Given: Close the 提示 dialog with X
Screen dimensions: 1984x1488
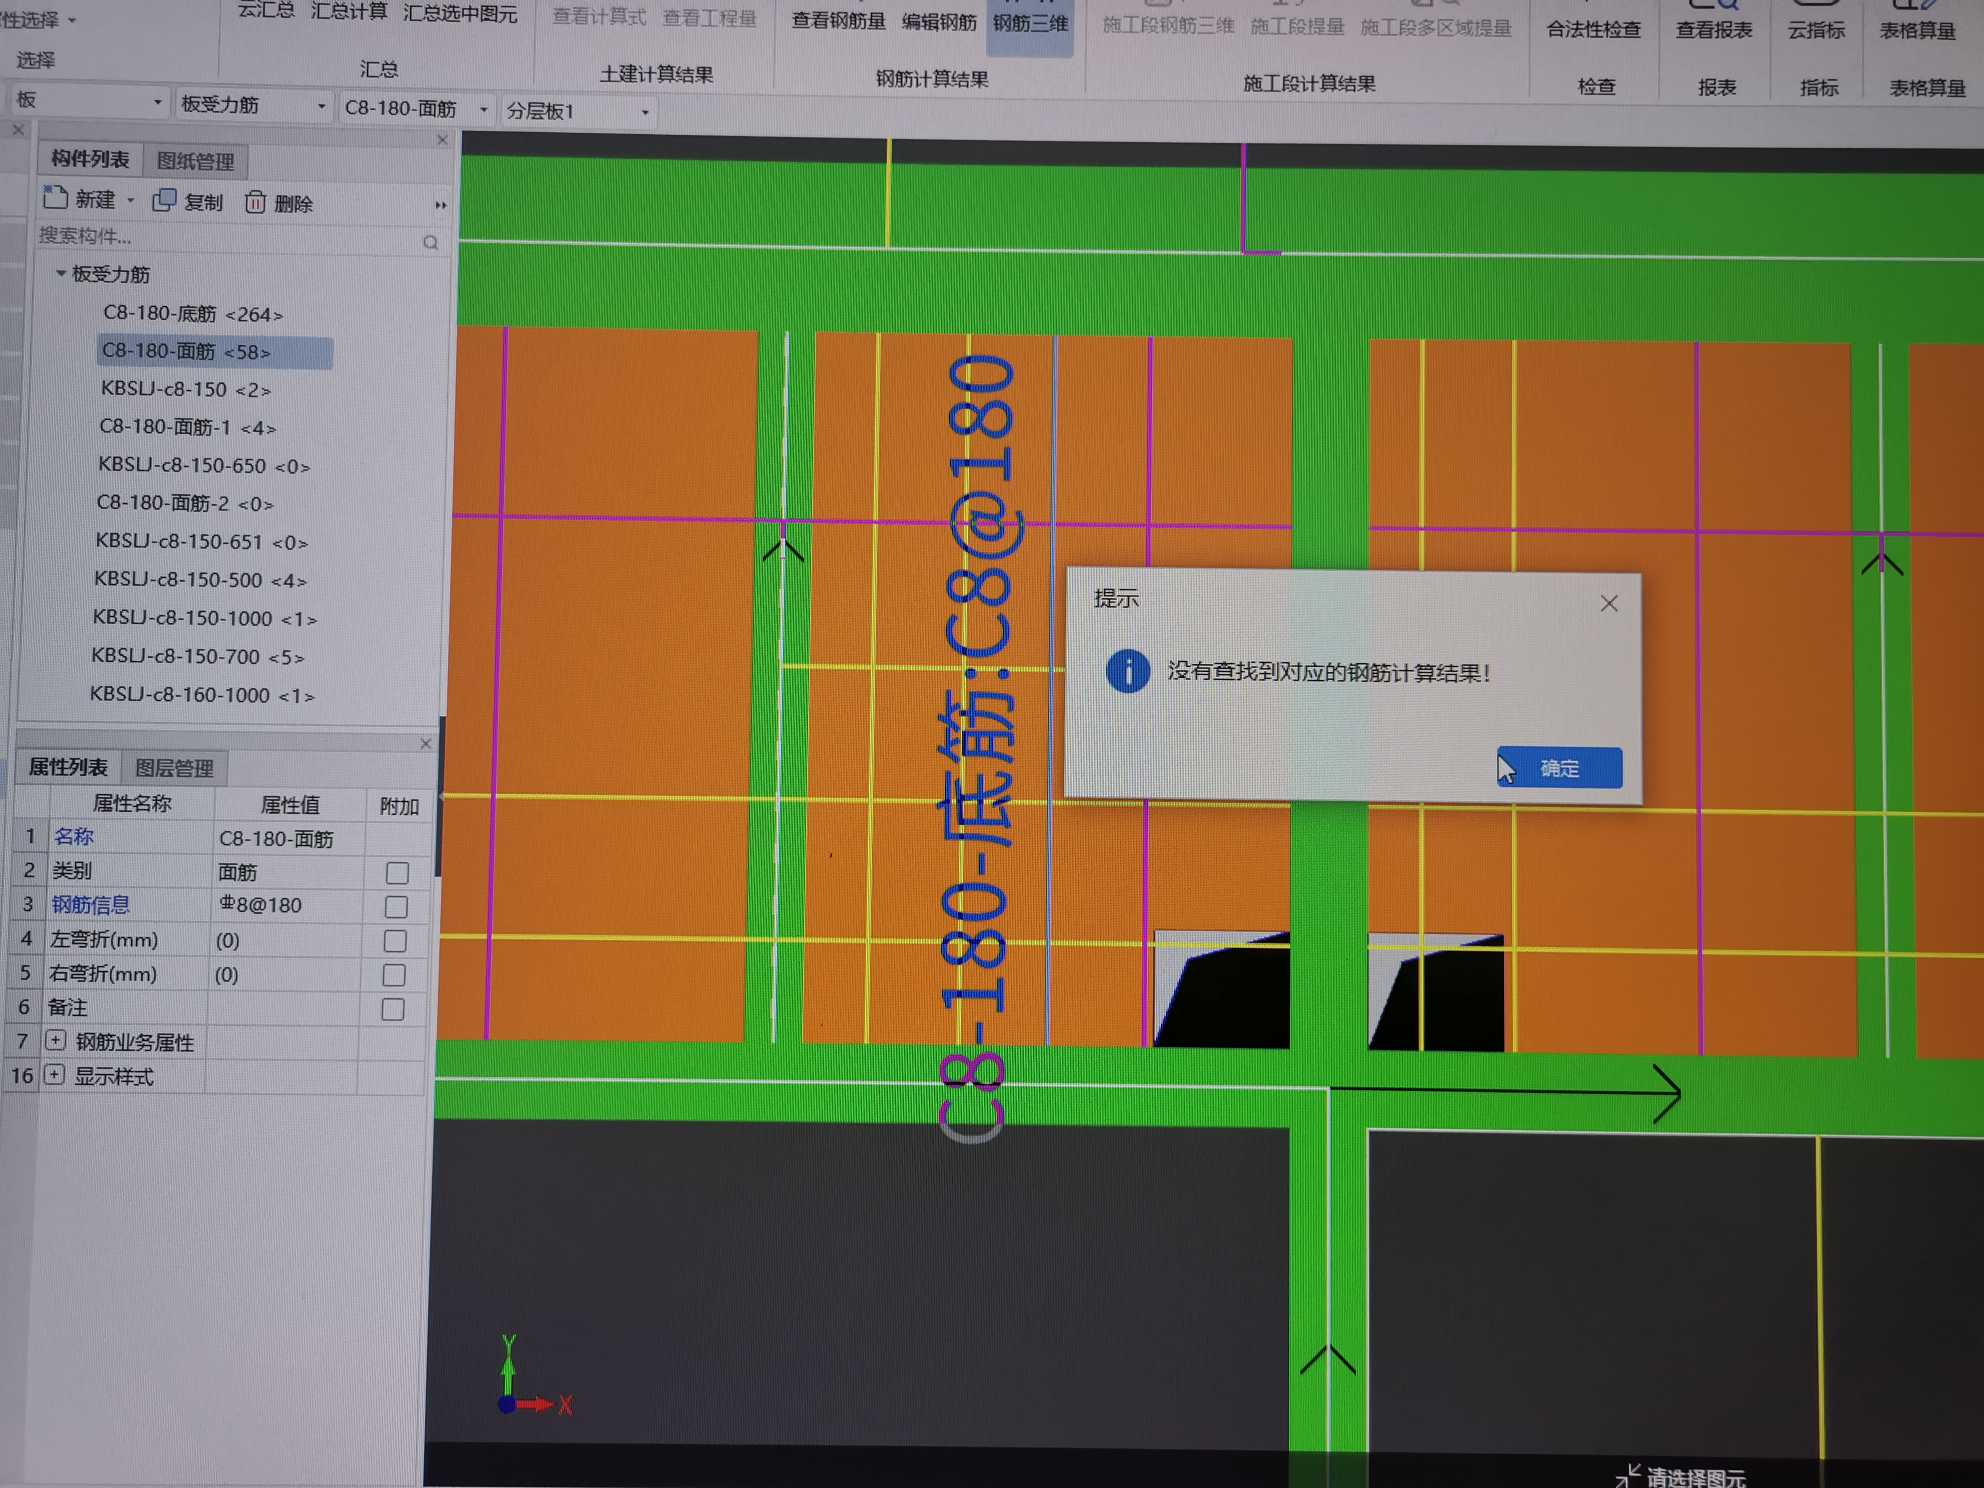Looking at the screenshot, I should (x=1609, y=603).
